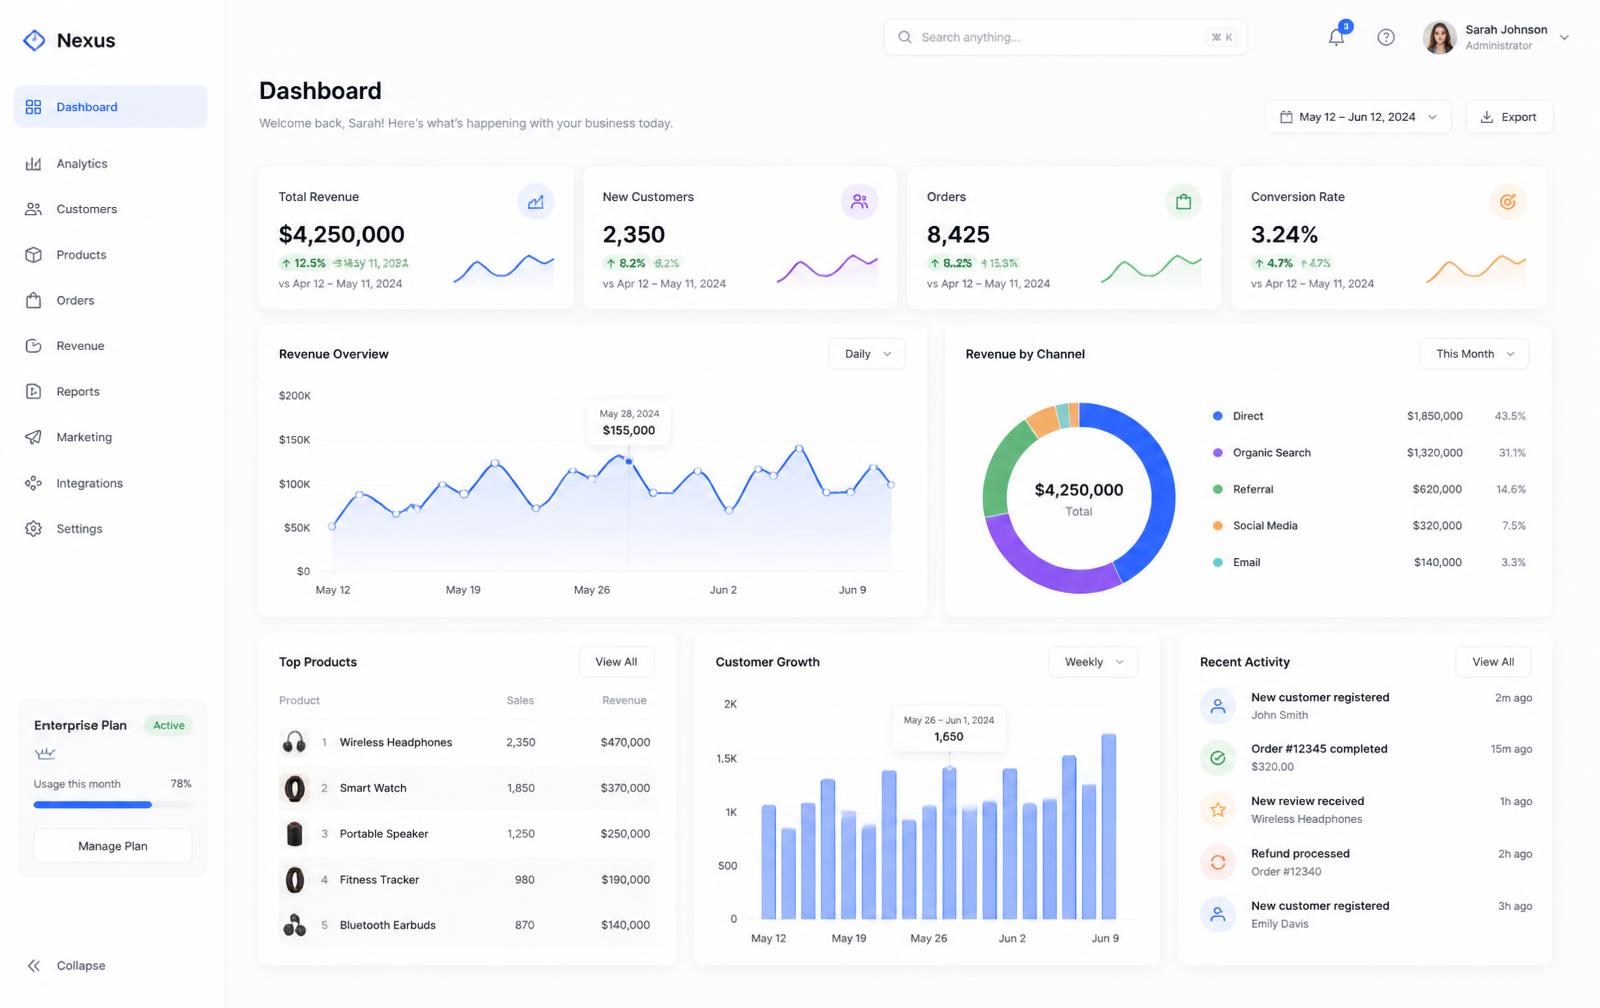The width and height of the screenshot is (1600, 1008).
Task: Open the notifications bell icon
Action: [x=1336, y=37]
